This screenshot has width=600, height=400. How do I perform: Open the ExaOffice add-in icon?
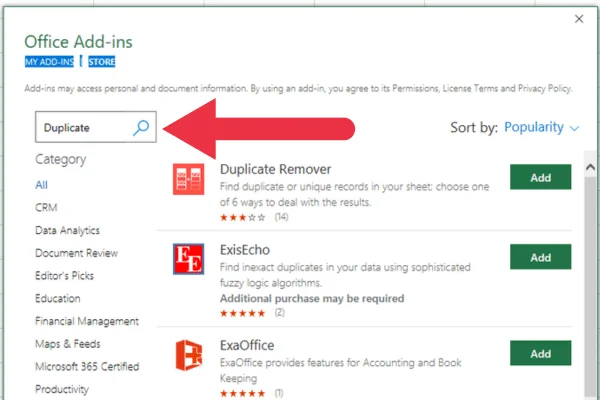click(188, 355)
